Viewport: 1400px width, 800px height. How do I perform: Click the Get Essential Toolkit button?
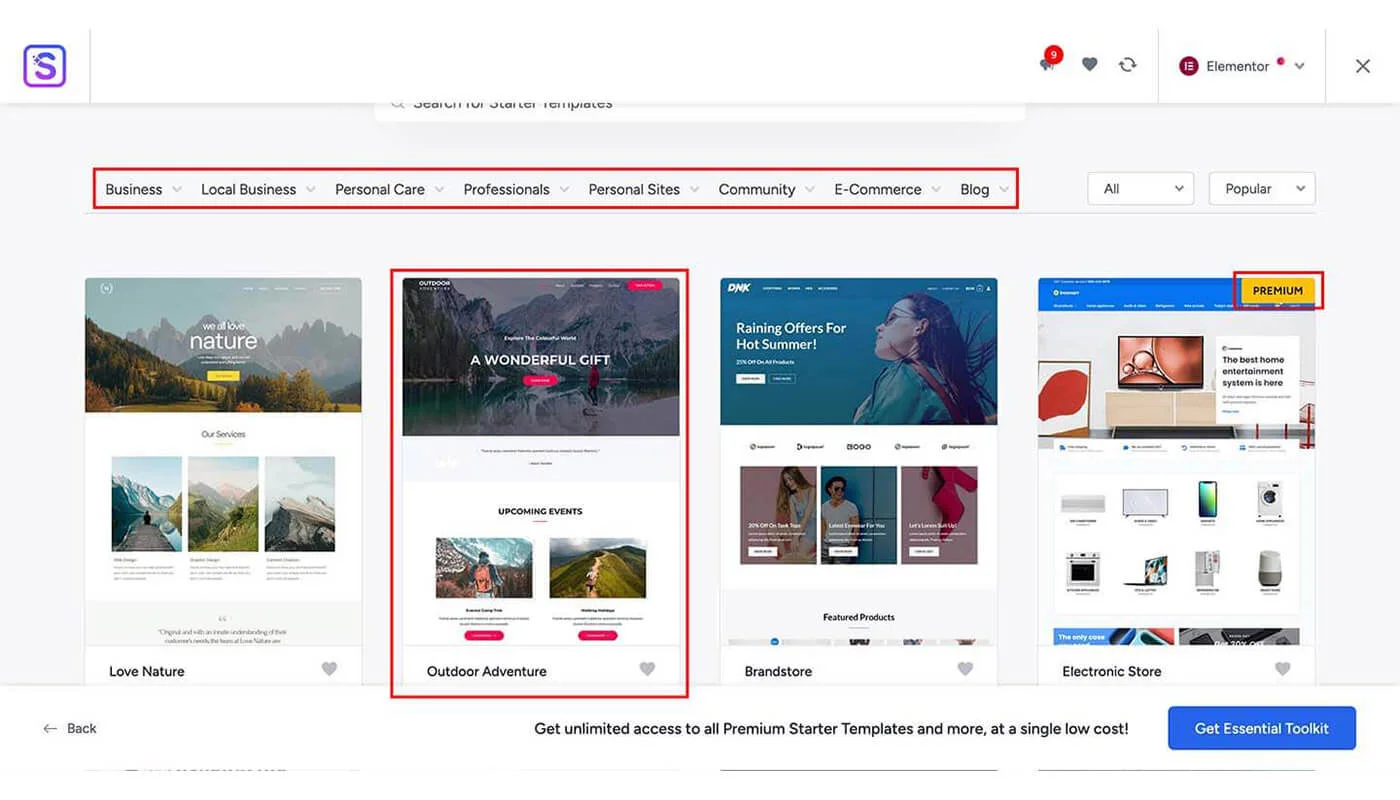coord(1261,728)
